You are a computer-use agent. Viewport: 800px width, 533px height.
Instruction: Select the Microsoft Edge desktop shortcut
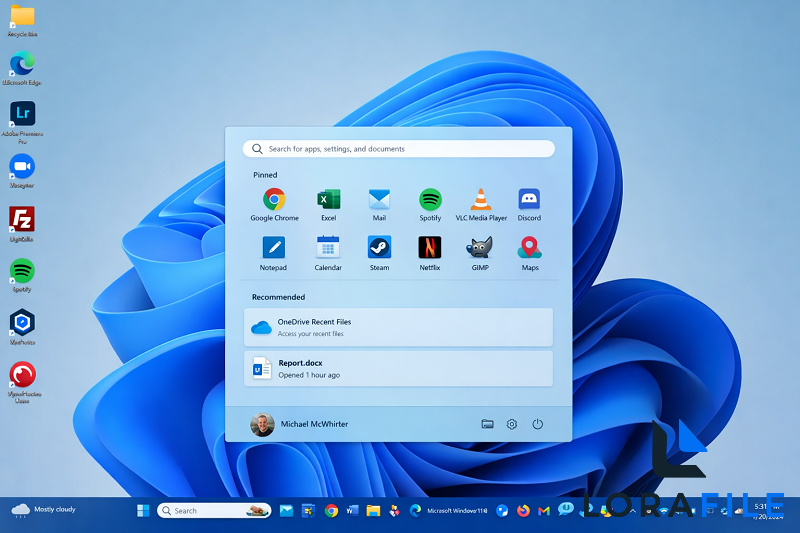(22, 68)
